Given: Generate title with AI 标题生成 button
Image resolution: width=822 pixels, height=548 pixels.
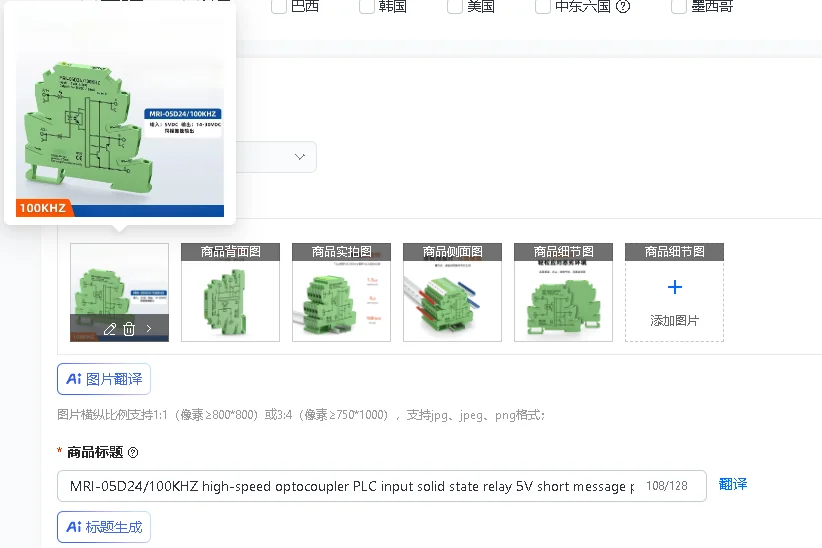Looking at the screenshot, I should point(104,526).
